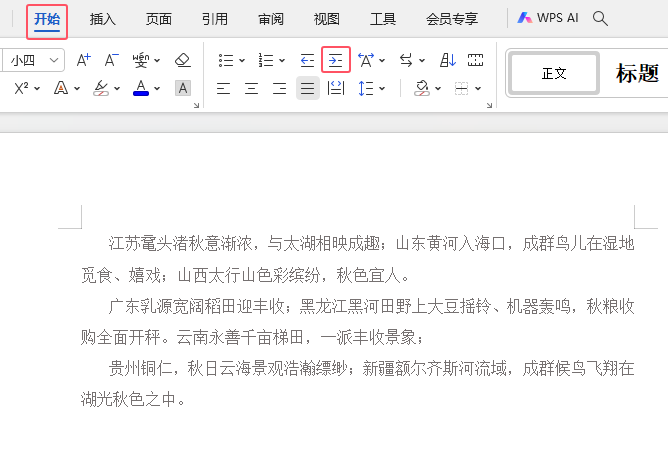The width and height of the screenshot is (668, 464).
Task: Toggle justified alignment button
Action: tap(308, 88)
